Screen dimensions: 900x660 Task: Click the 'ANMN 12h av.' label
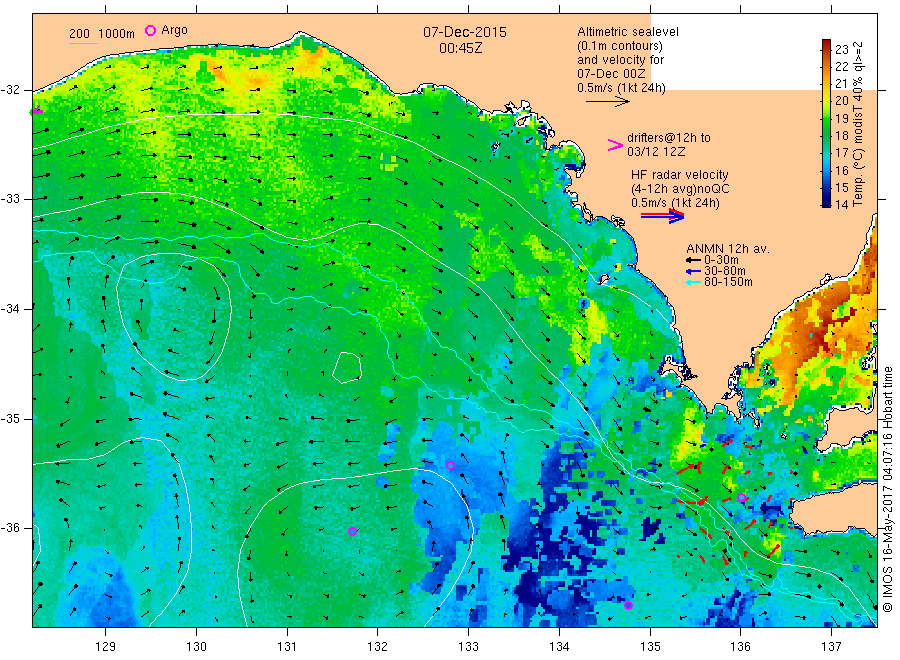[x=728, y=249]
